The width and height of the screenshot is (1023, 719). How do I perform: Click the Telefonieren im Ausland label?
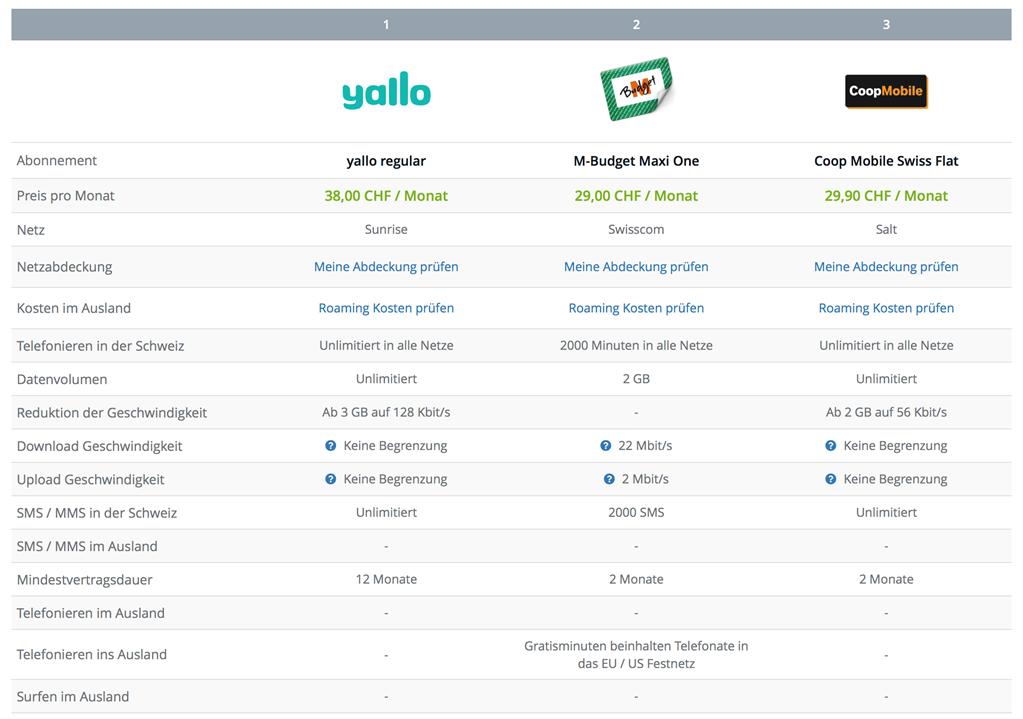(x=91, y=613)
